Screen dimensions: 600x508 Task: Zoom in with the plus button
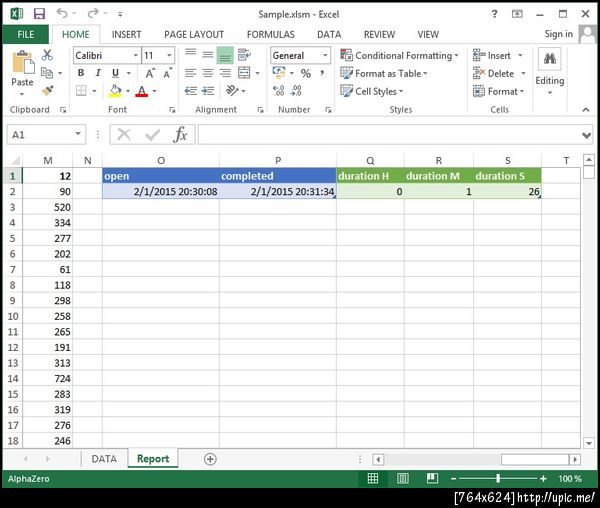tap(543, 479)
